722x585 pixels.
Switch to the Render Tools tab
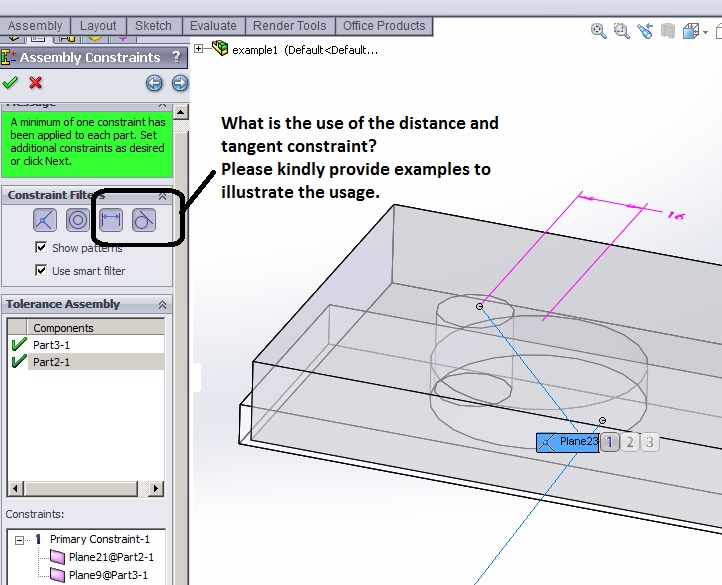290,26
